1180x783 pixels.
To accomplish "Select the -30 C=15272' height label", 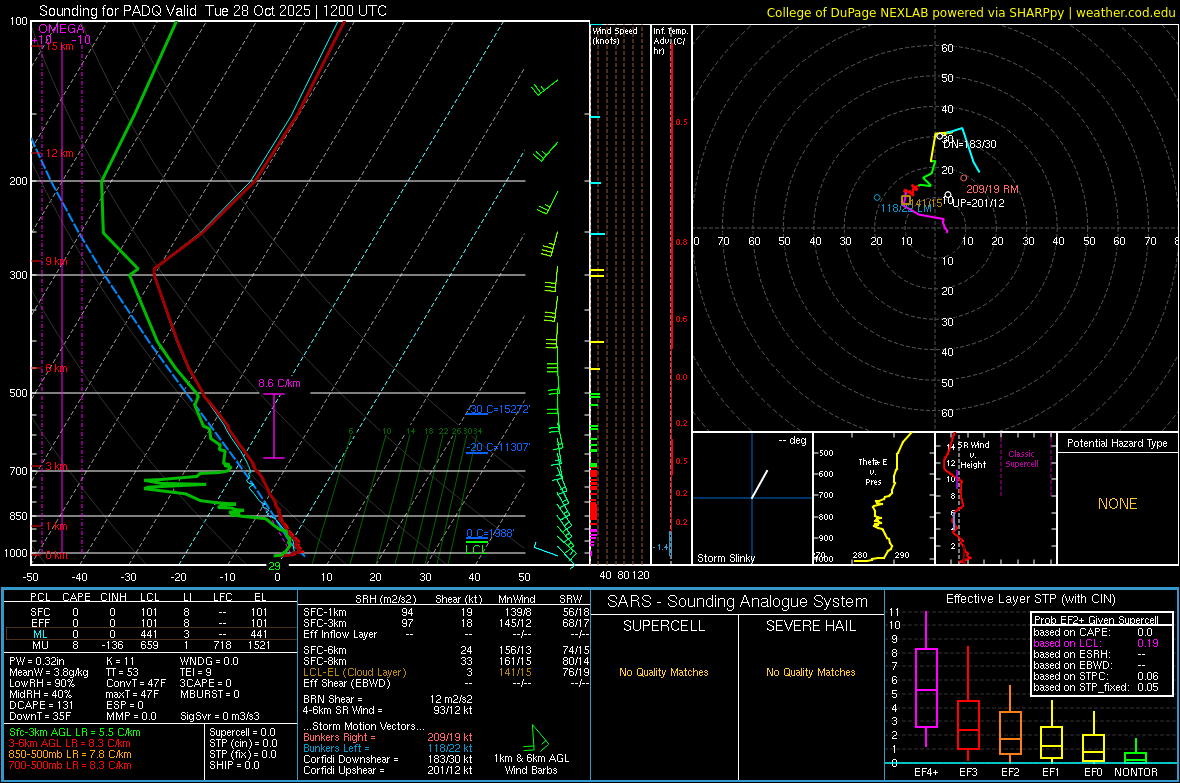I will [498, 410].
